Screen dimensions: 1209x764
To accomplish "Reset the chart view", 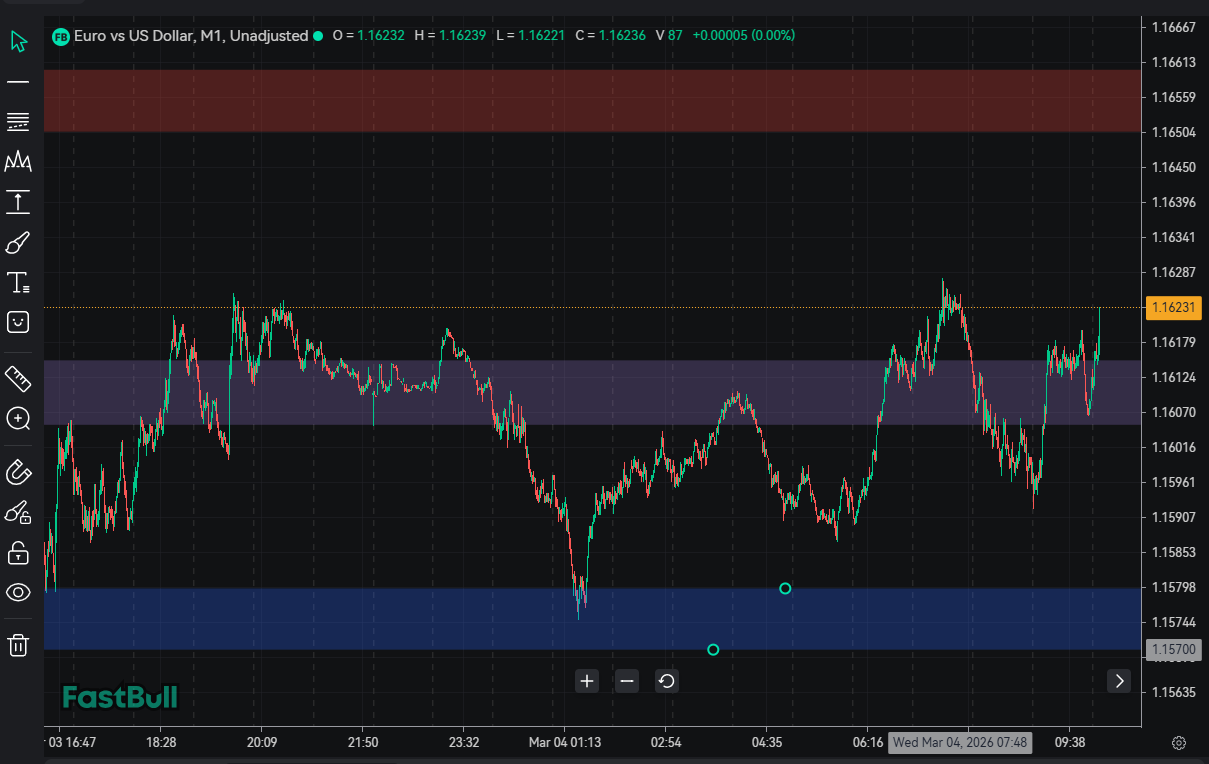I will [667, 681].
